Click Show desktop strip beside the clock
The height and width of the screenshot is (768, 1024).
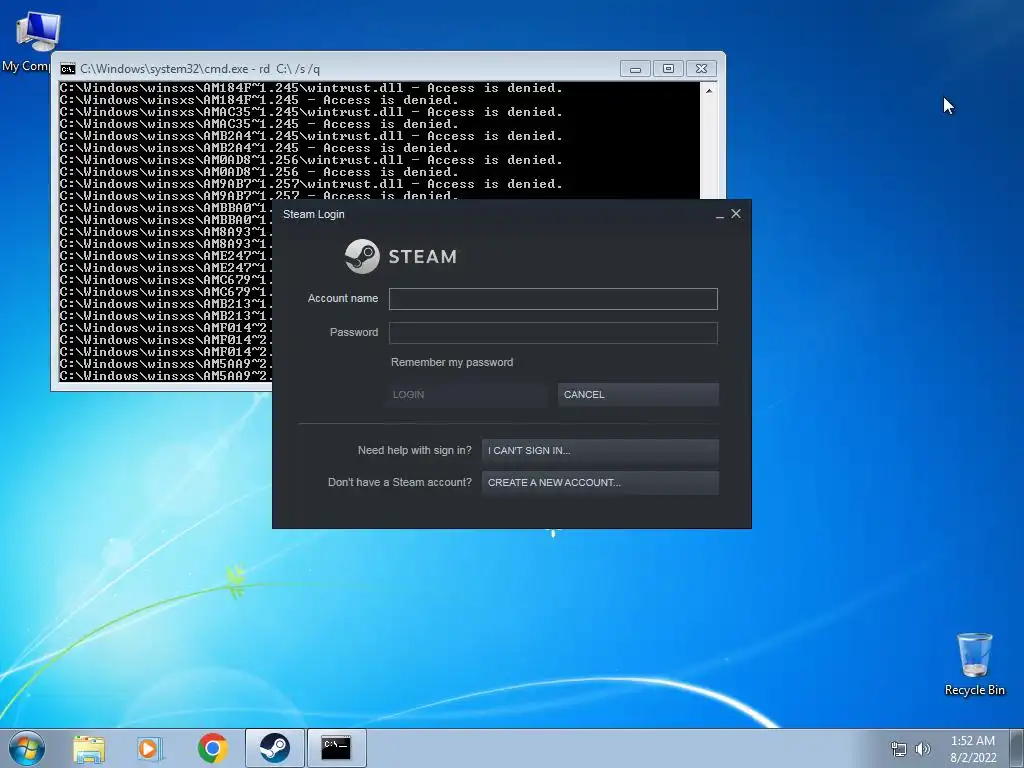pyautogui.click(x=1017, y=748)
